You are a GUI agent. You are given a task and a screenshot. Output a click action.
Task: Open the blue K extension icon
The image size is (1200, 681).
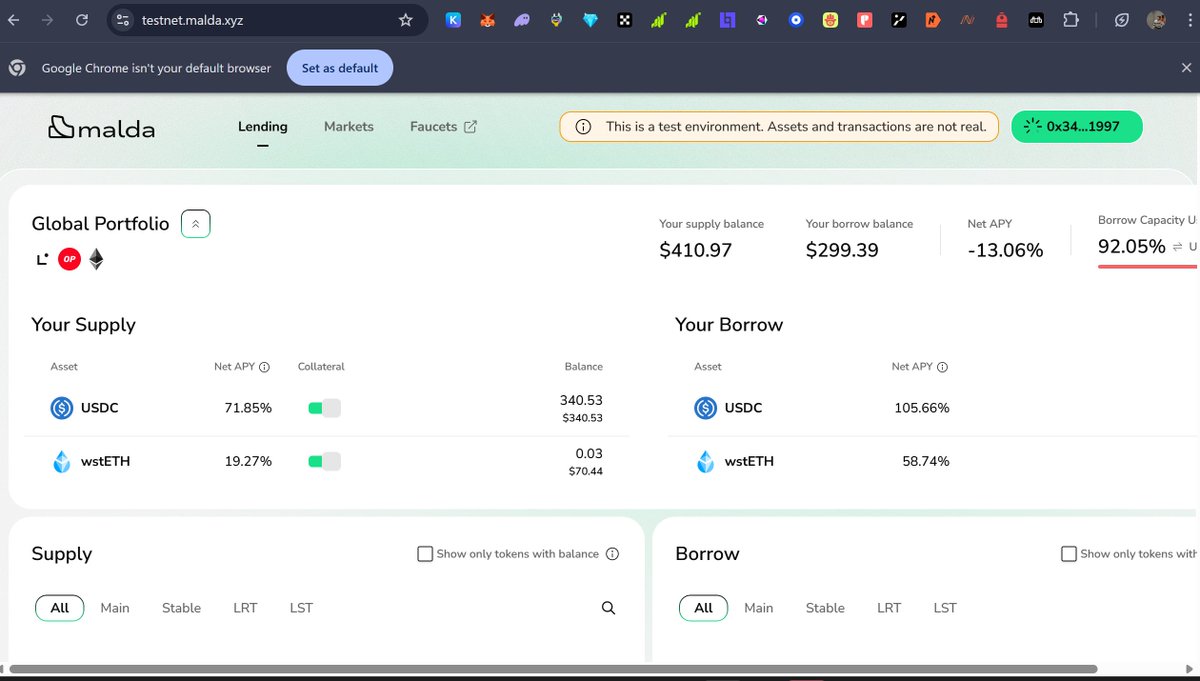[453, 20]
